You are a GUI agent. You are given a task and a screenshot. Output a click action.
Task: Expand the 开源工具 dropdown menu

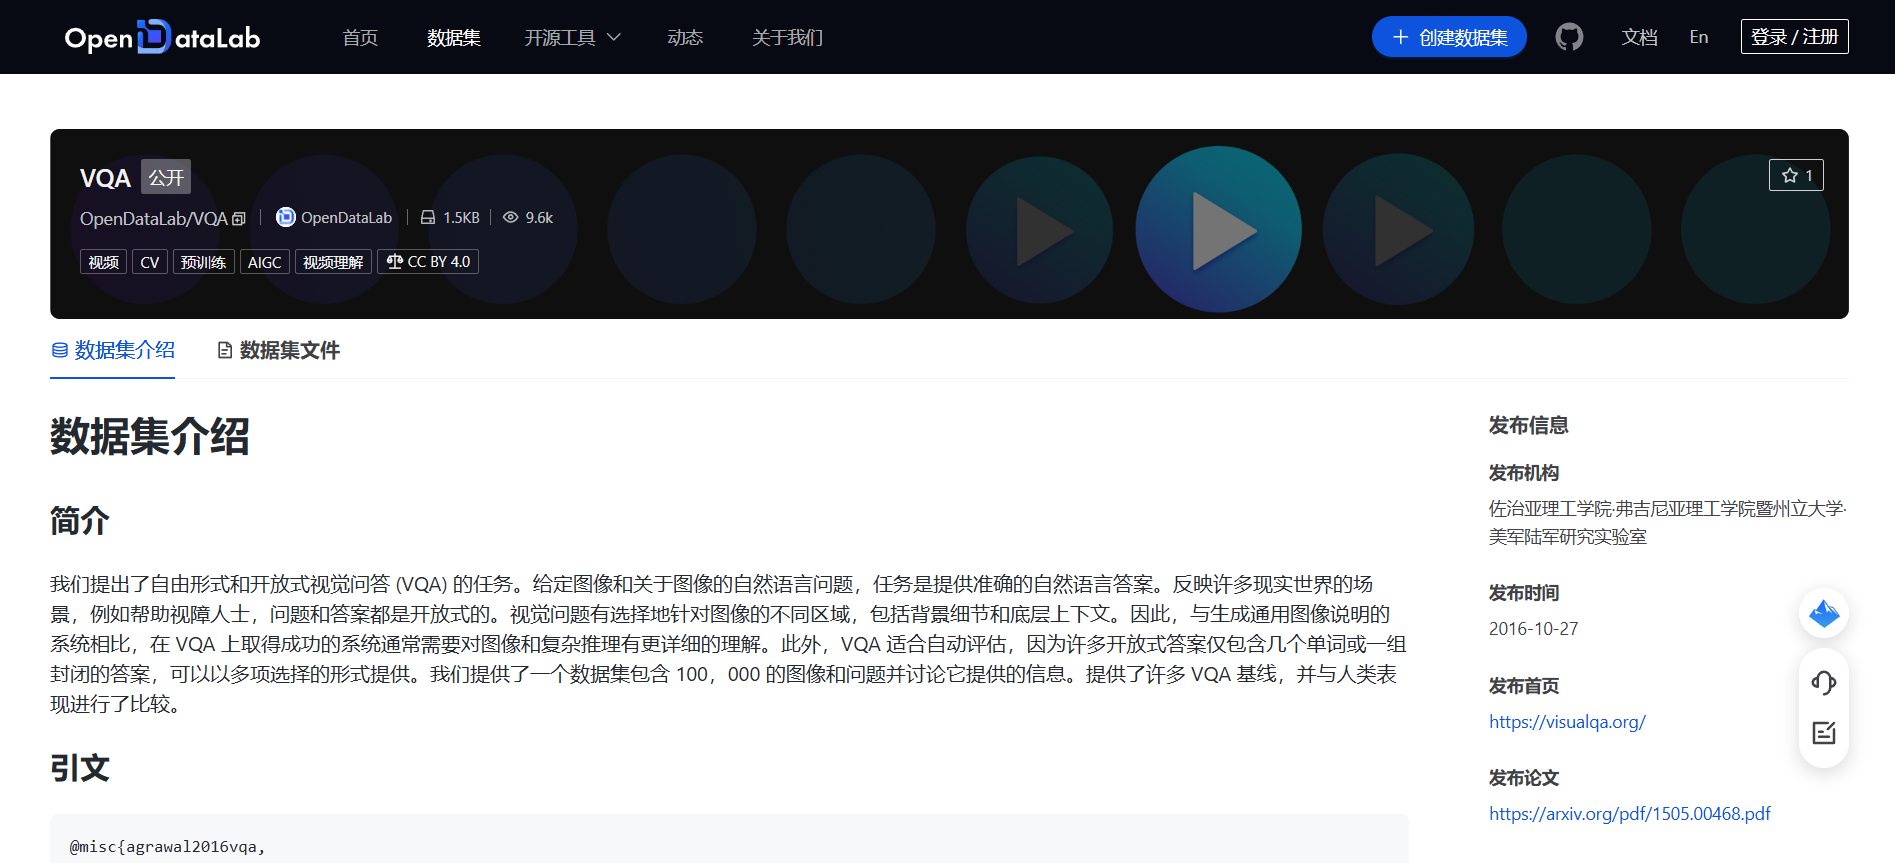coord(572,38)
